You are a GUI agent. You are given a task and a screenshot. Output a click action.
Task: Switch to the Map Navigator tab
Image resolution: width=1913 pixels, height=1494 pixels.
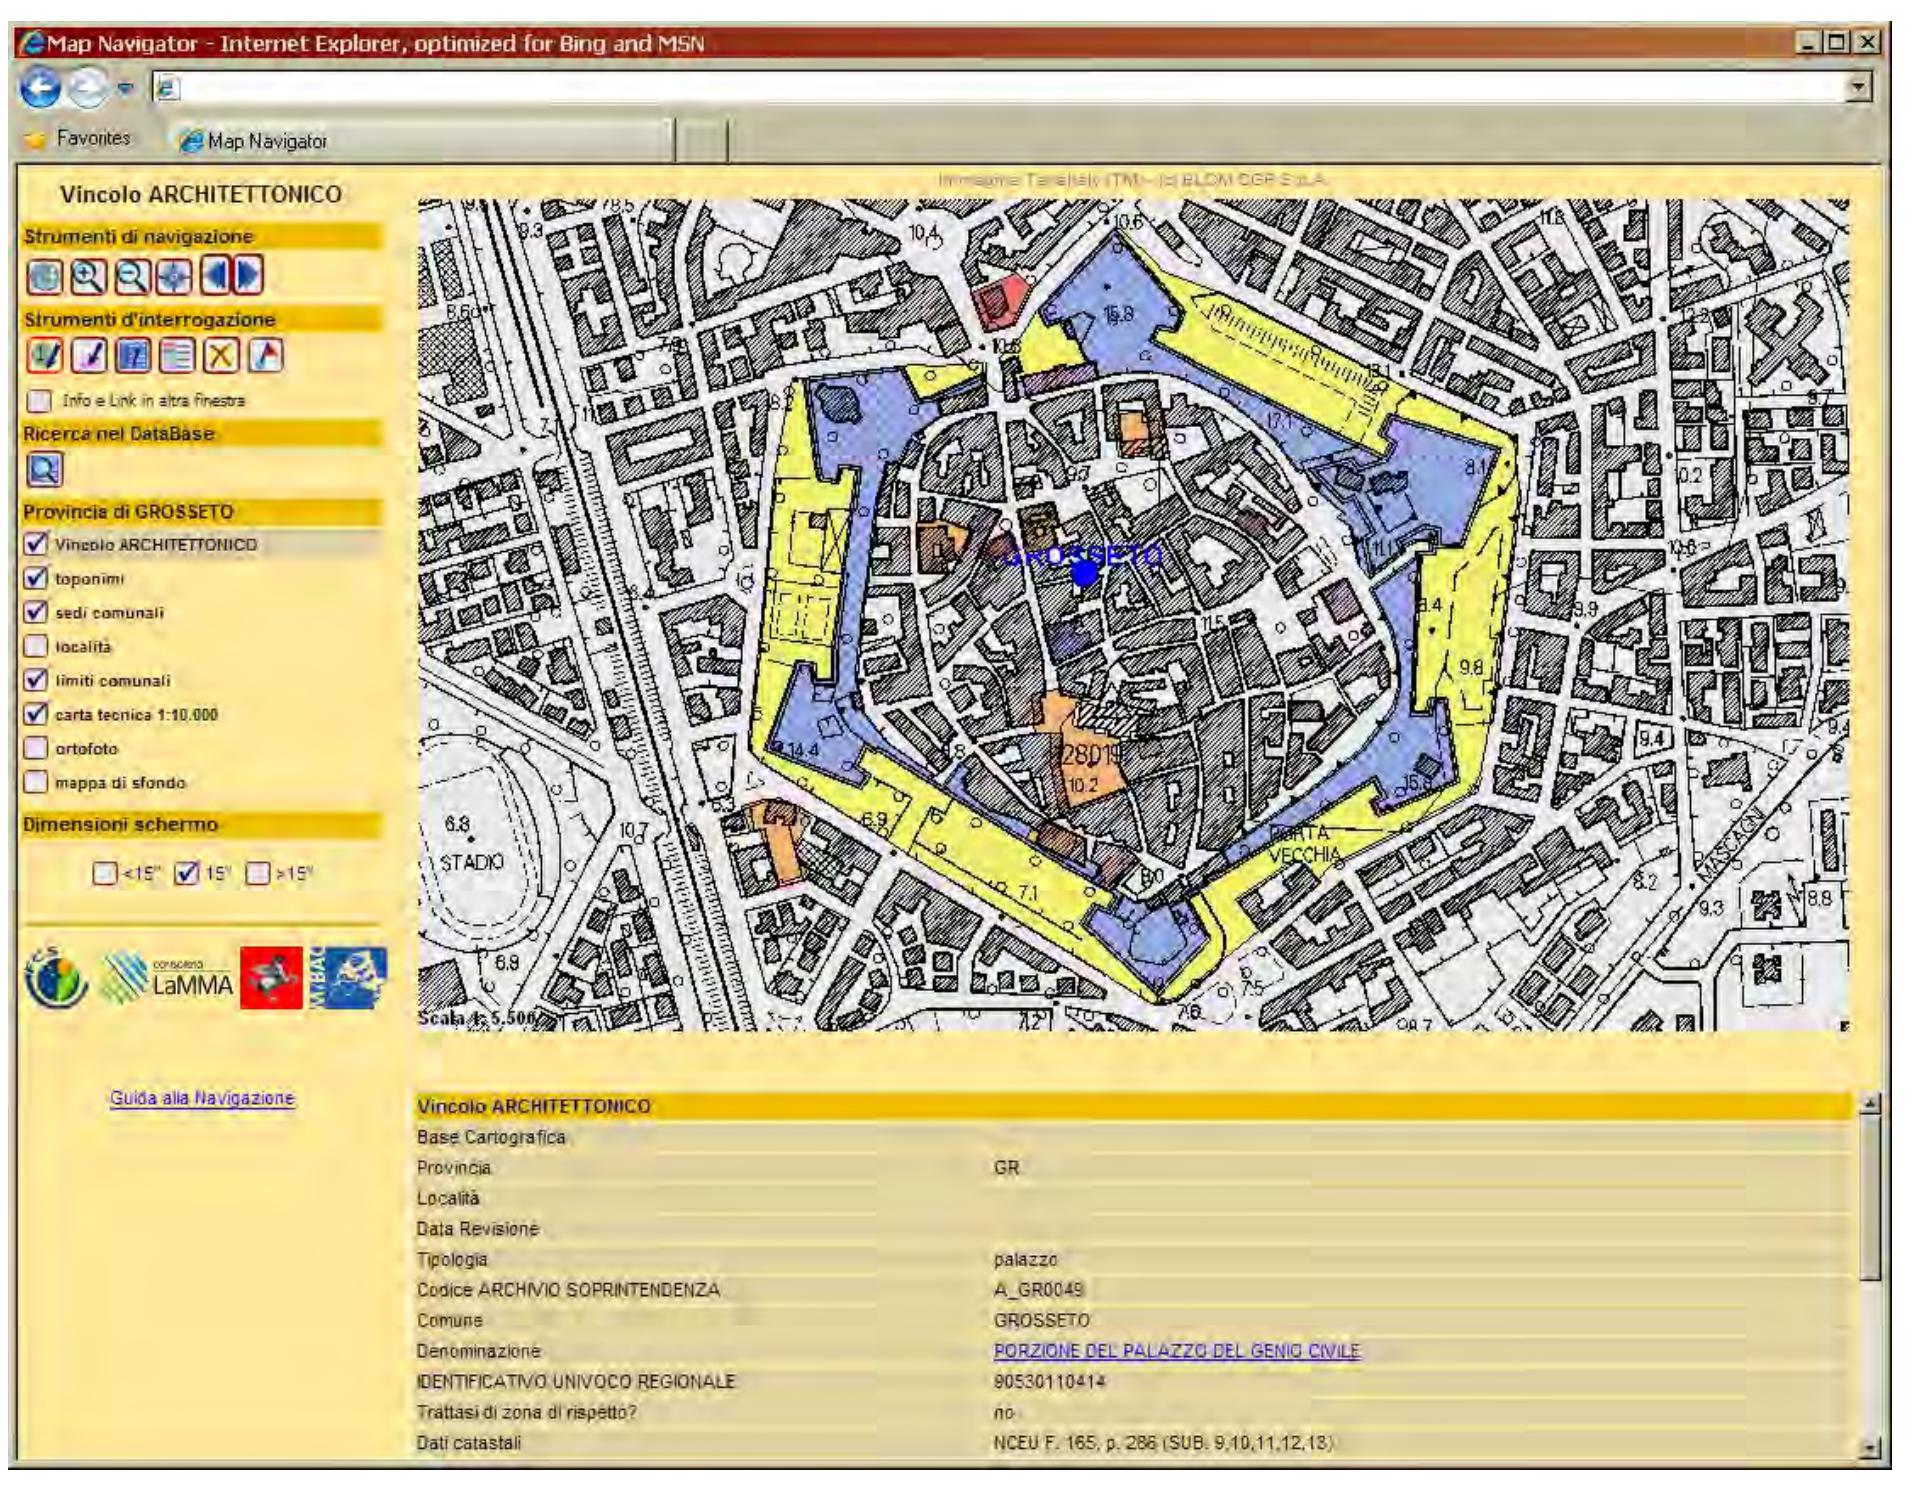pyautogui.click(x=266, y=141)
